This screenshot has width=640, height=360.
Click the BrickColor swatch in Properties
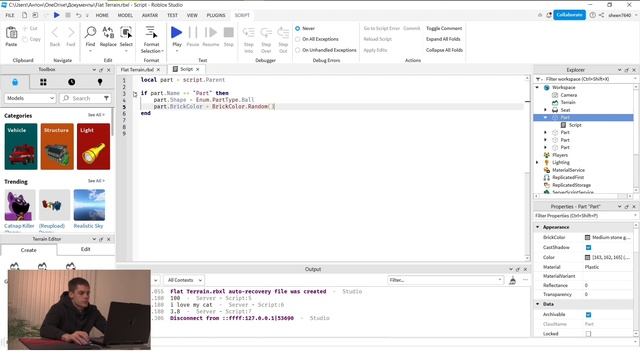[x=587, y=237]
